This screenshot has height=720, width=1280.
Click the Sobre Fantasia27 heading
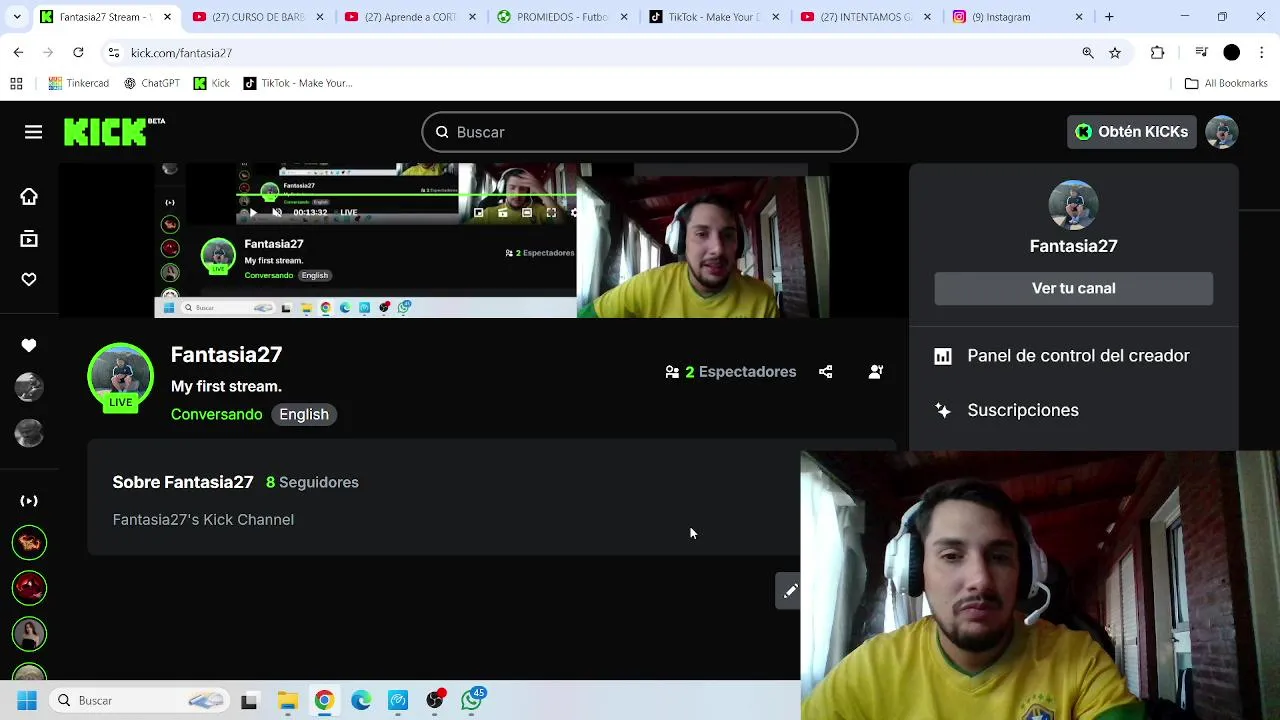[x=183, y=482]
